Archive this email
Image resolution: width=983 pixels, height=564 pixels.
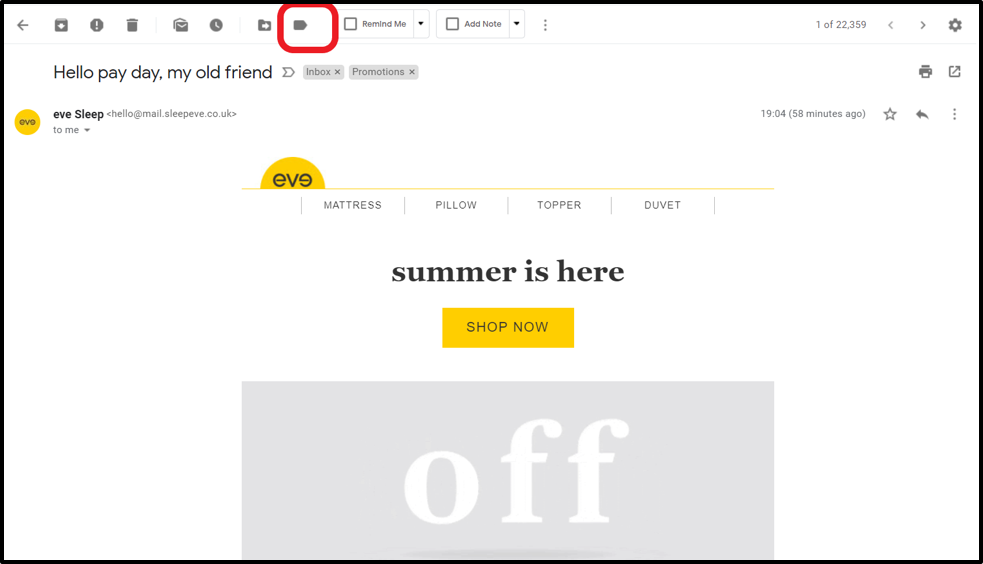click(61, 25)
